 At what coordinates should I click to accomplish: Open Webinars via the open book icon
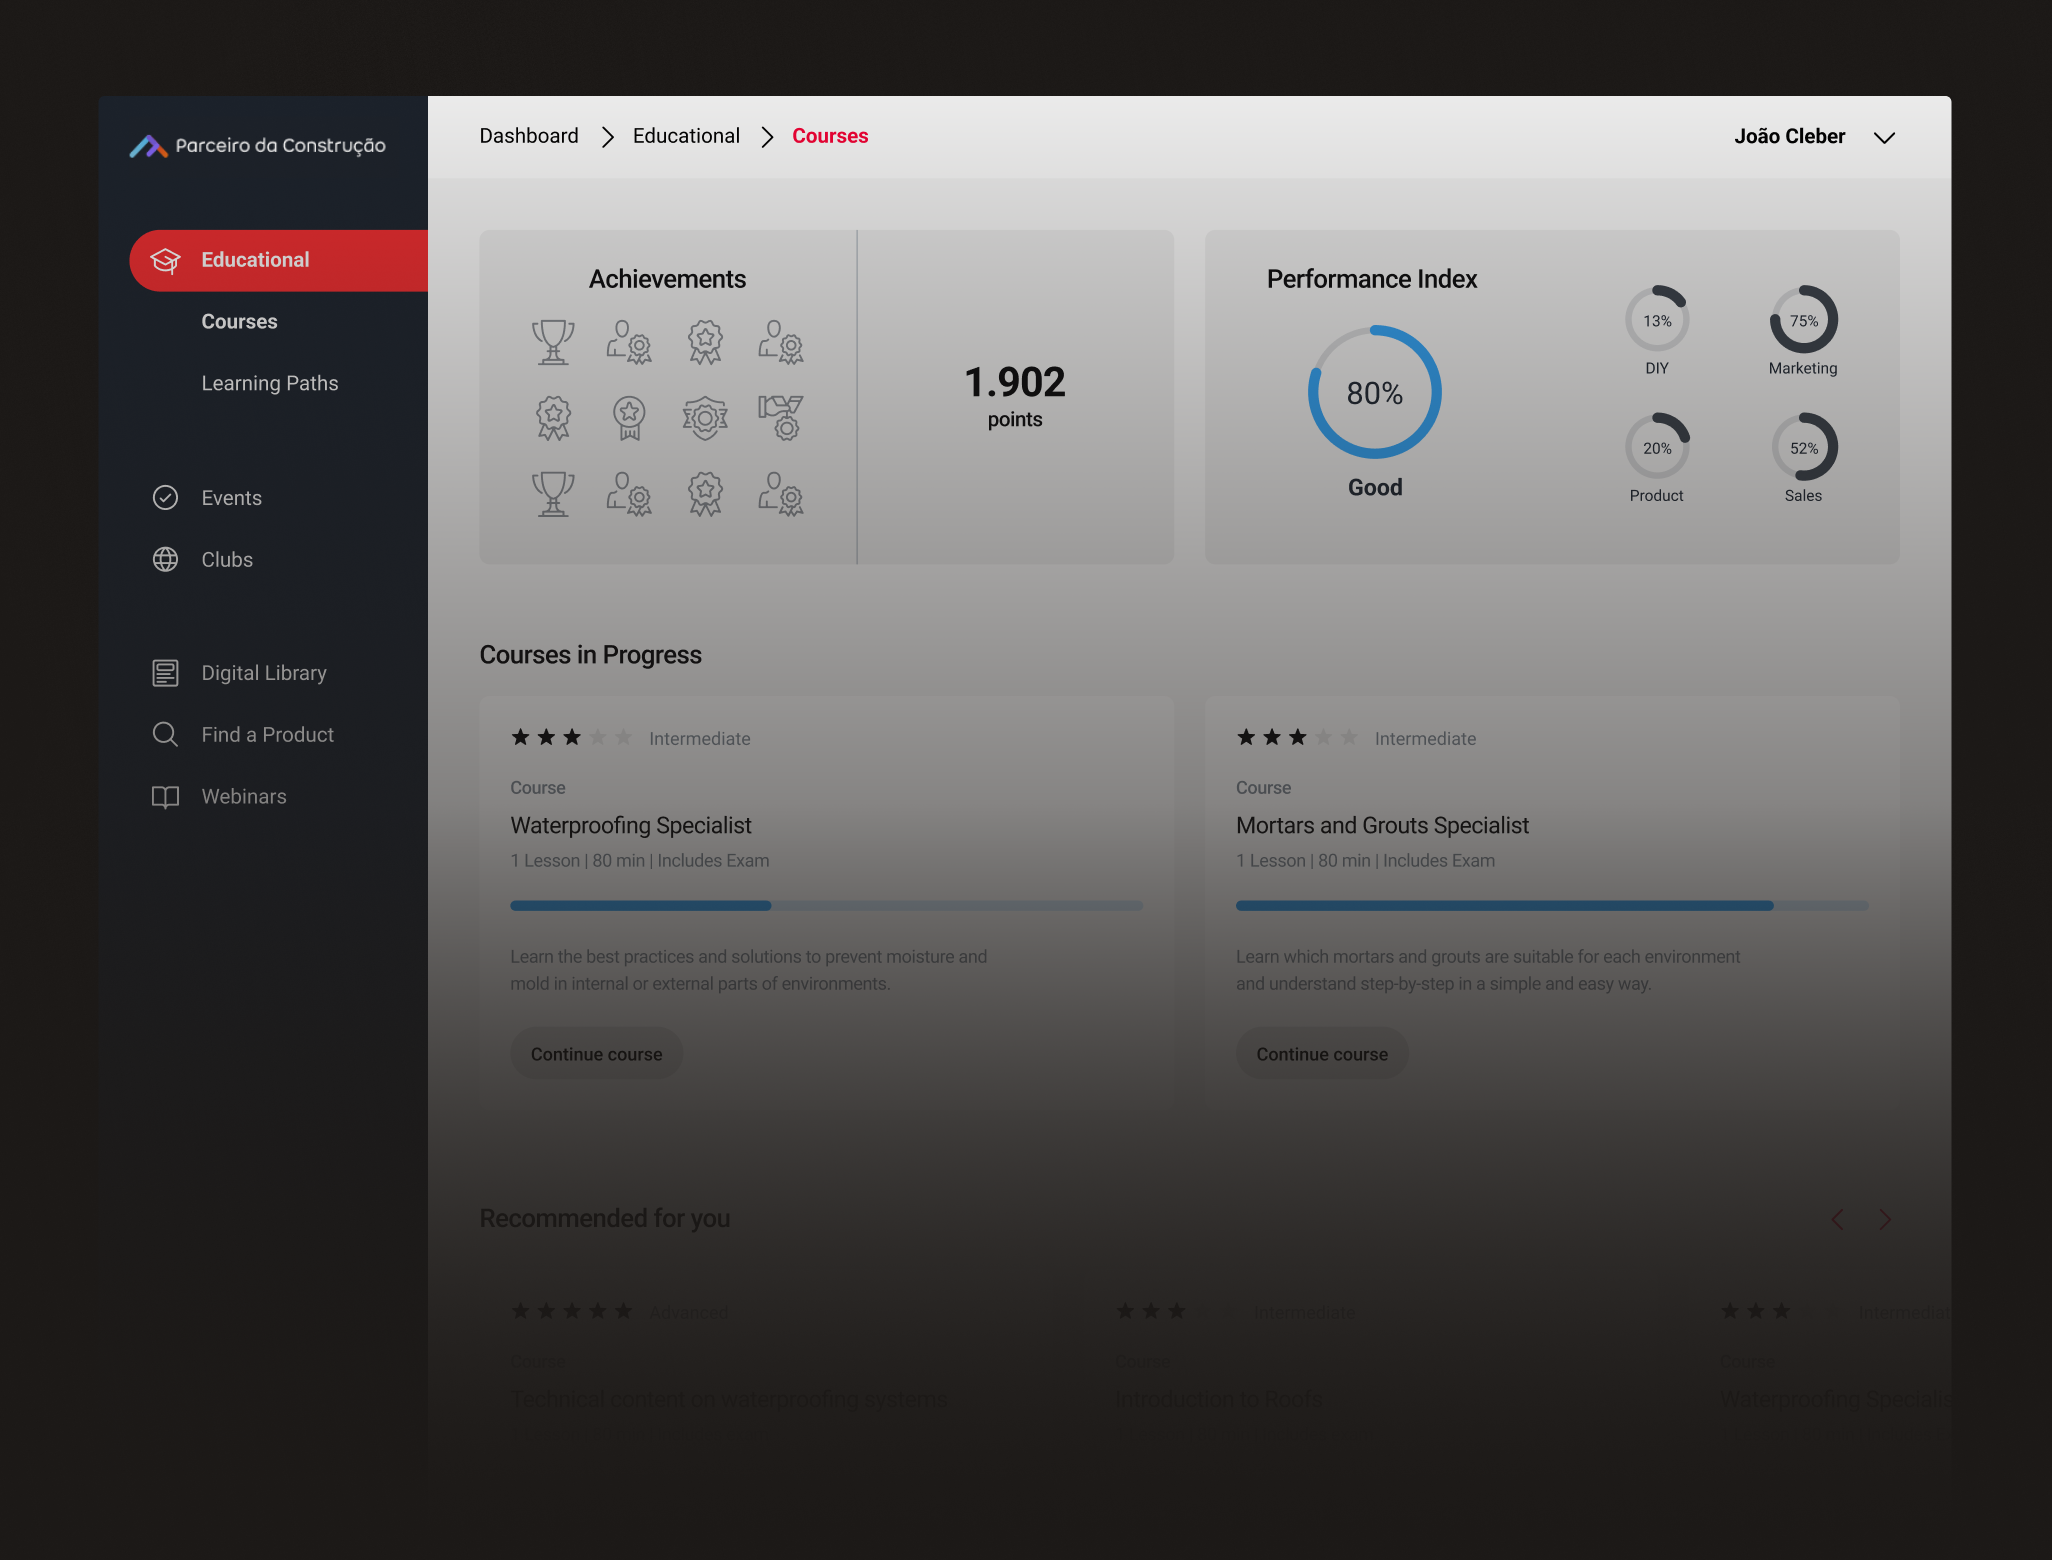click(x=164, y=796)
